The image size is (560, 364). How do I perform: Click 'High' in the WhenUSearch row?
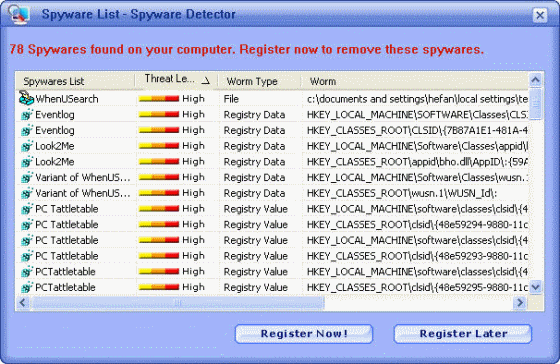(193, 99)
